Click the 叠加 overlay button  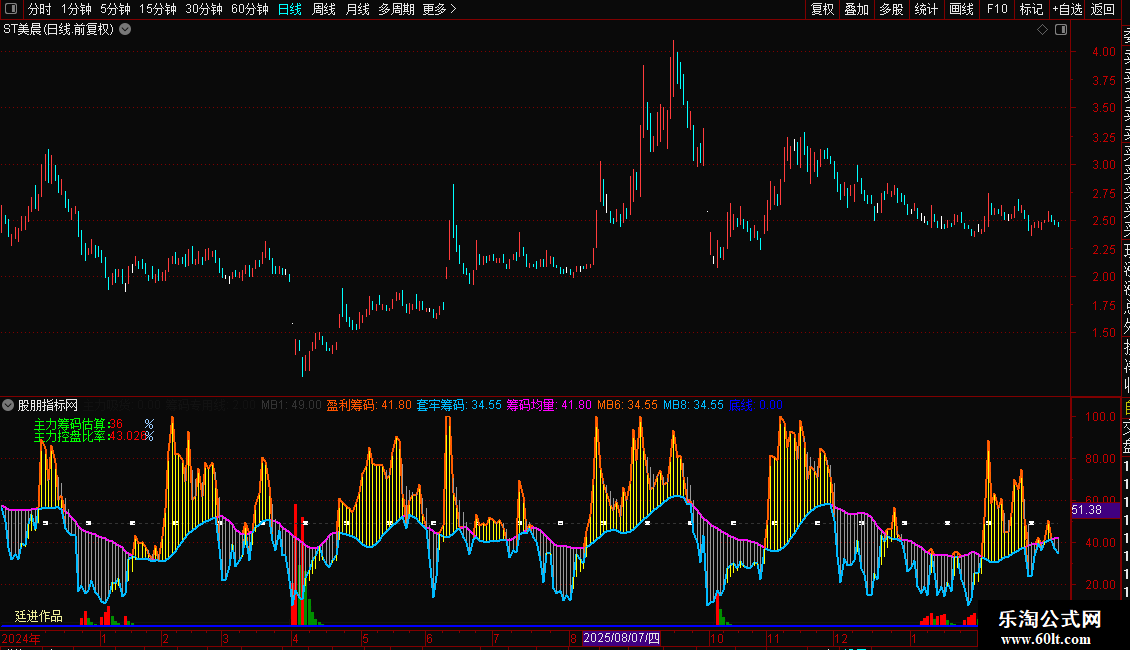pyautogui.click(x=857, y=9)
